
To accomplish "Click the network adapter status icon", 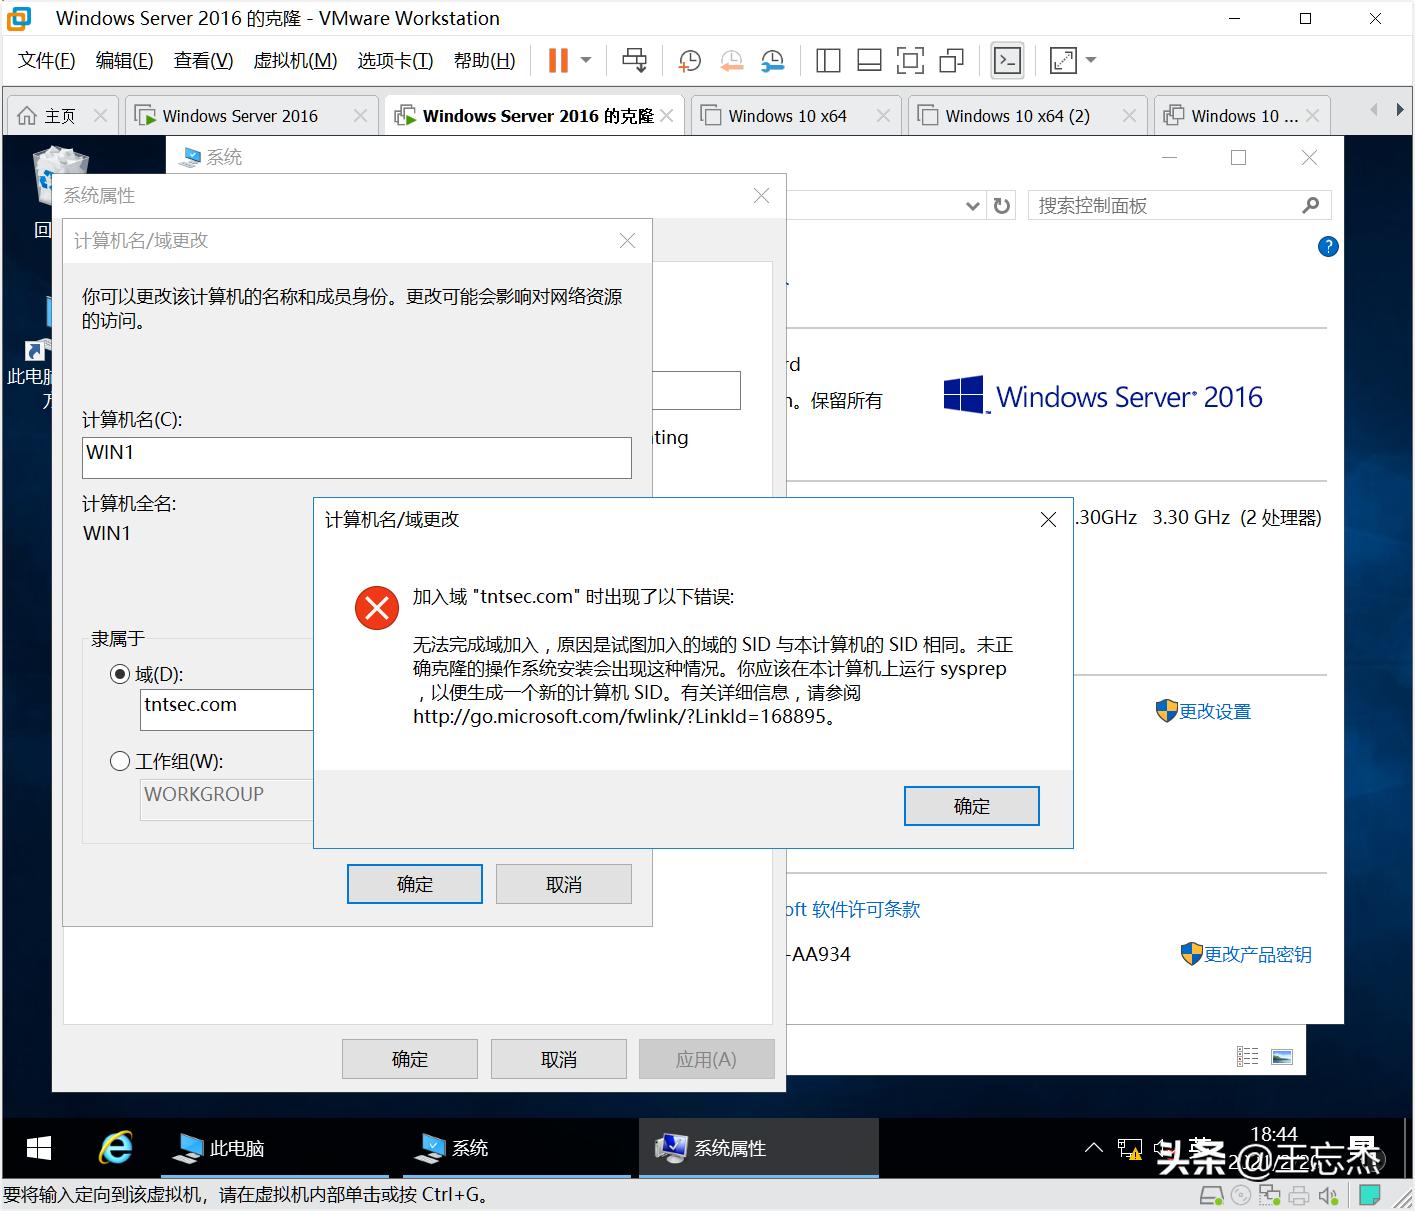I will click(1270, 1195).
